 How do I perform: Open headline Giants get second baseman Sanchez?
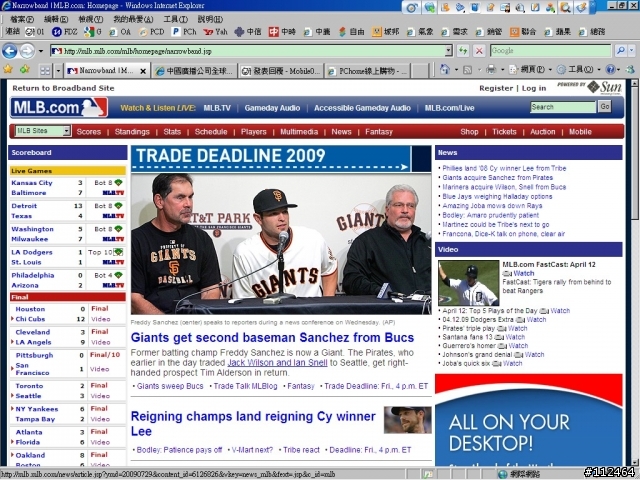272,338
